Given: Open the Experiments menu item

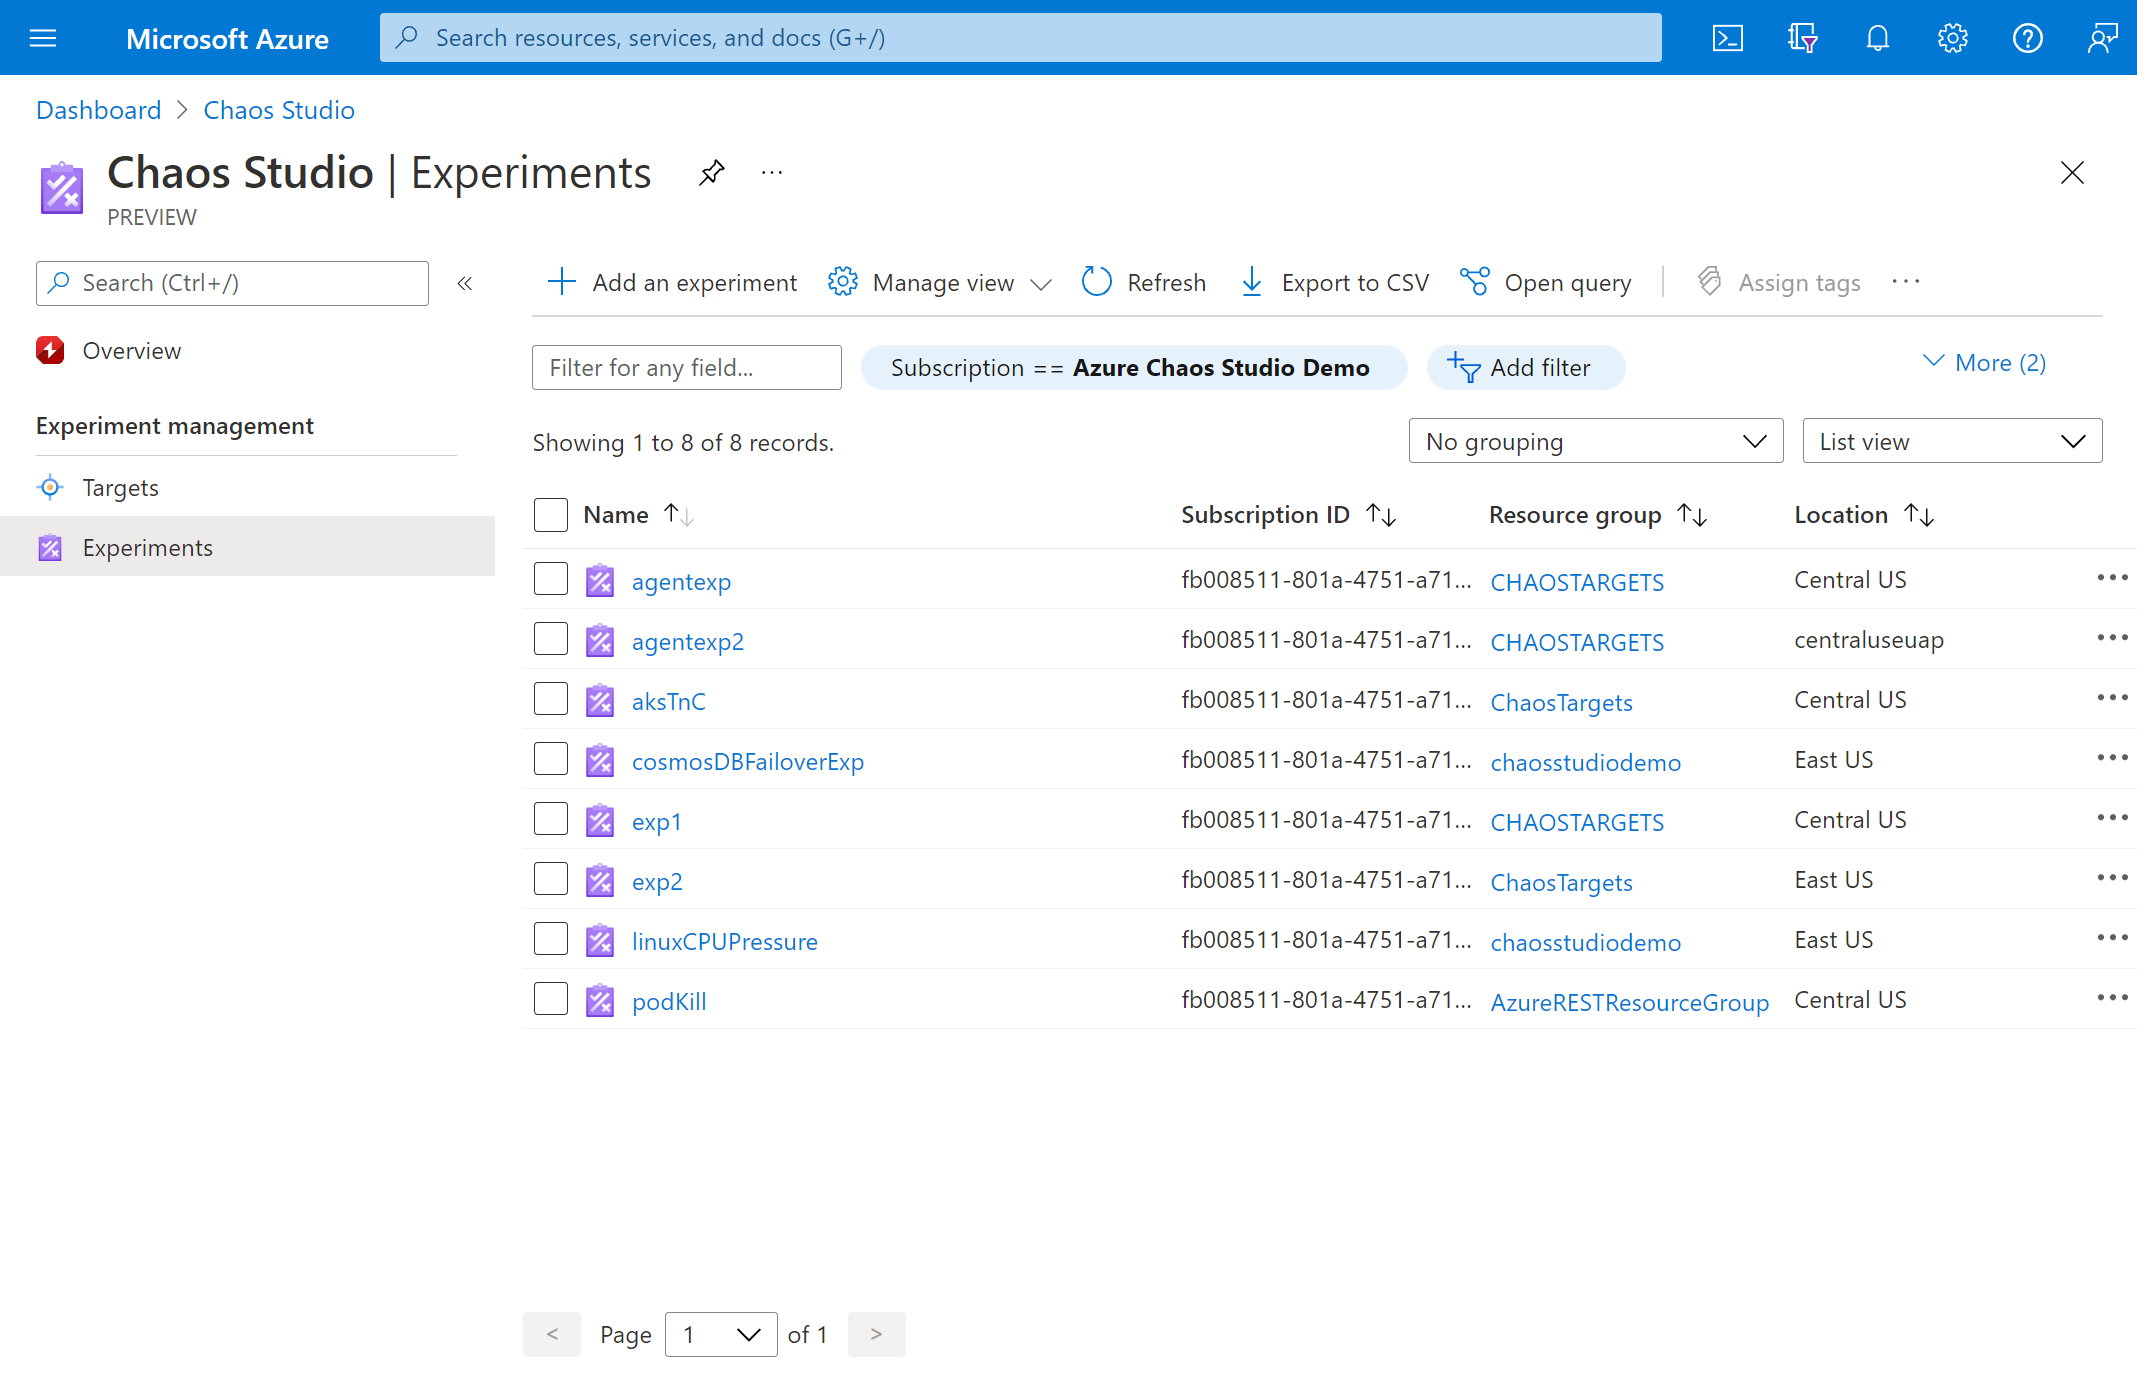Looking at the screenshot, I should tap(148, 545).
